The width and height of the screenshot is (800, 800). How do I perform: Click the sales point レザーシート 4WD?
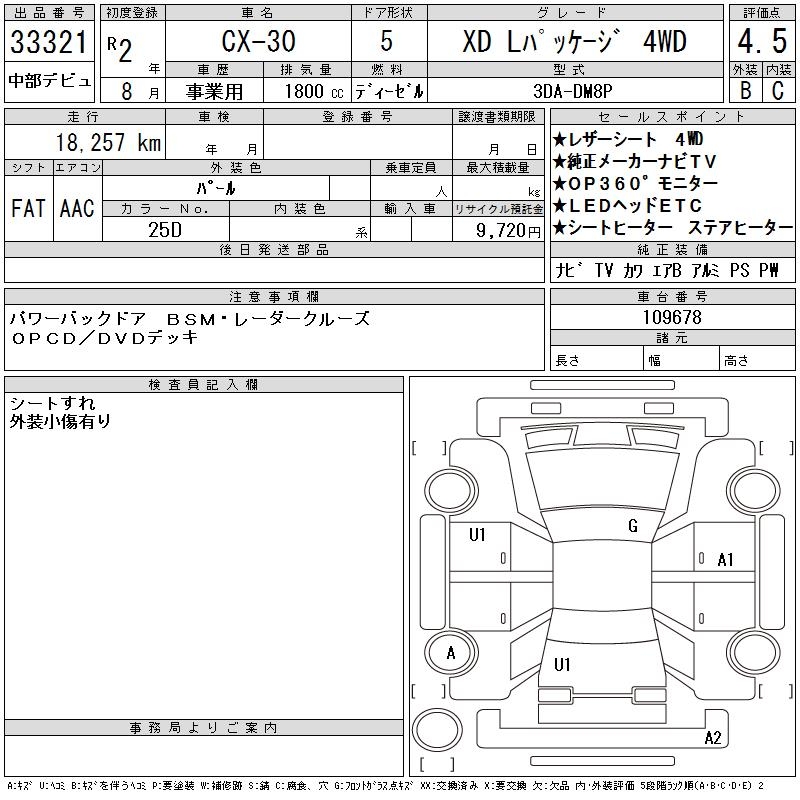click(628, 139)
